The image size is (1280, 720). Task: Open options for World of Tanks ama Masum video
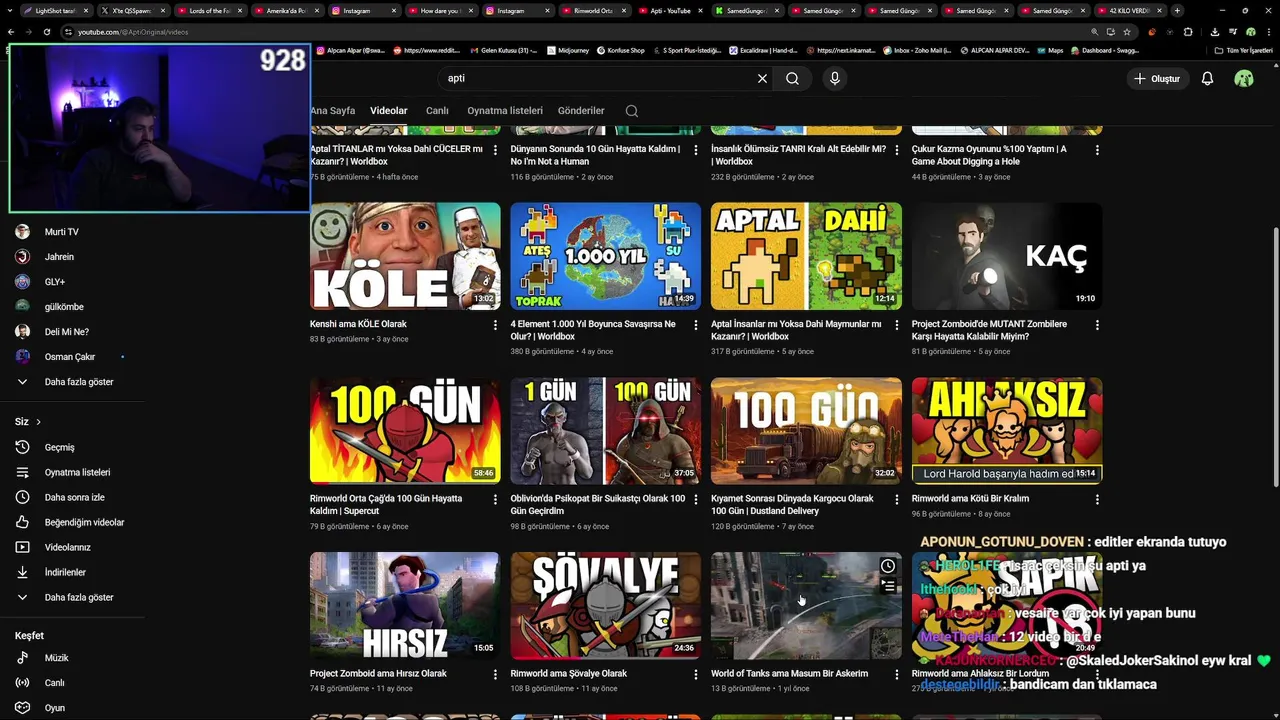pyautogui.click(x=896, y=674)
